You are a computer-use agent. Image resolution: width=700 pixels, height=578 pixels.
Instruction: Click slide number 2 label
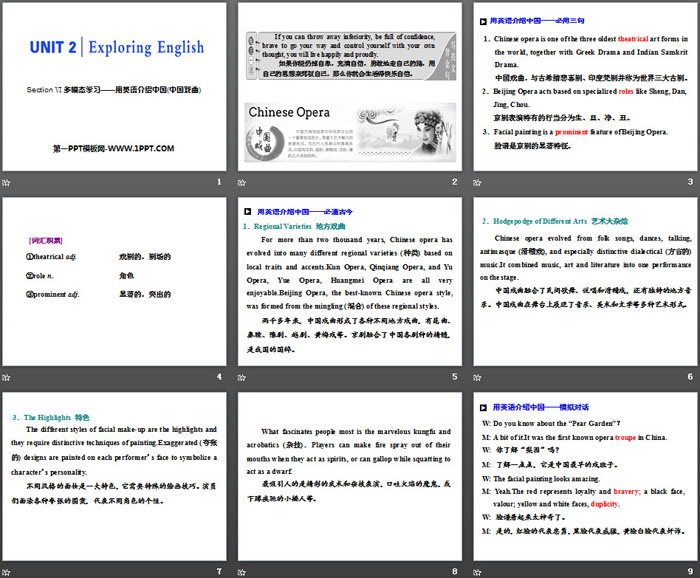(x=454, y=182)
